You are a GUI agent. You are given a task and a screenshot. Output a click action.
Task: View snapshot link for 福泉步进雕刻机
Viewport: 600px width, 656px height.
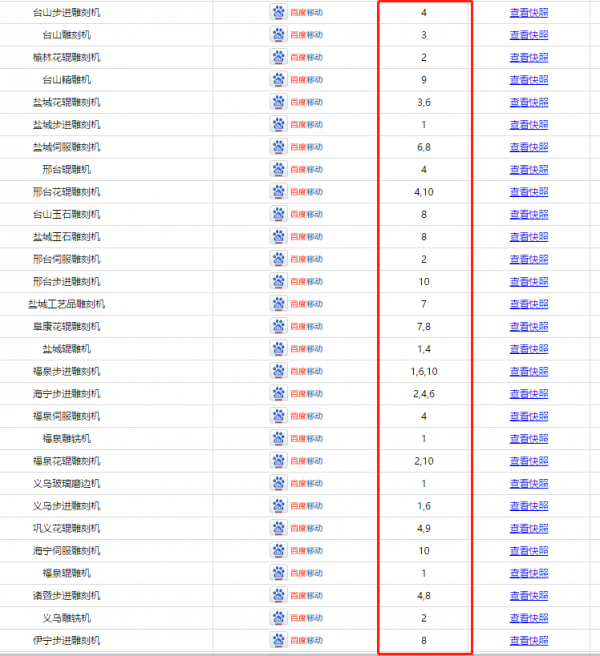point(529,371)
